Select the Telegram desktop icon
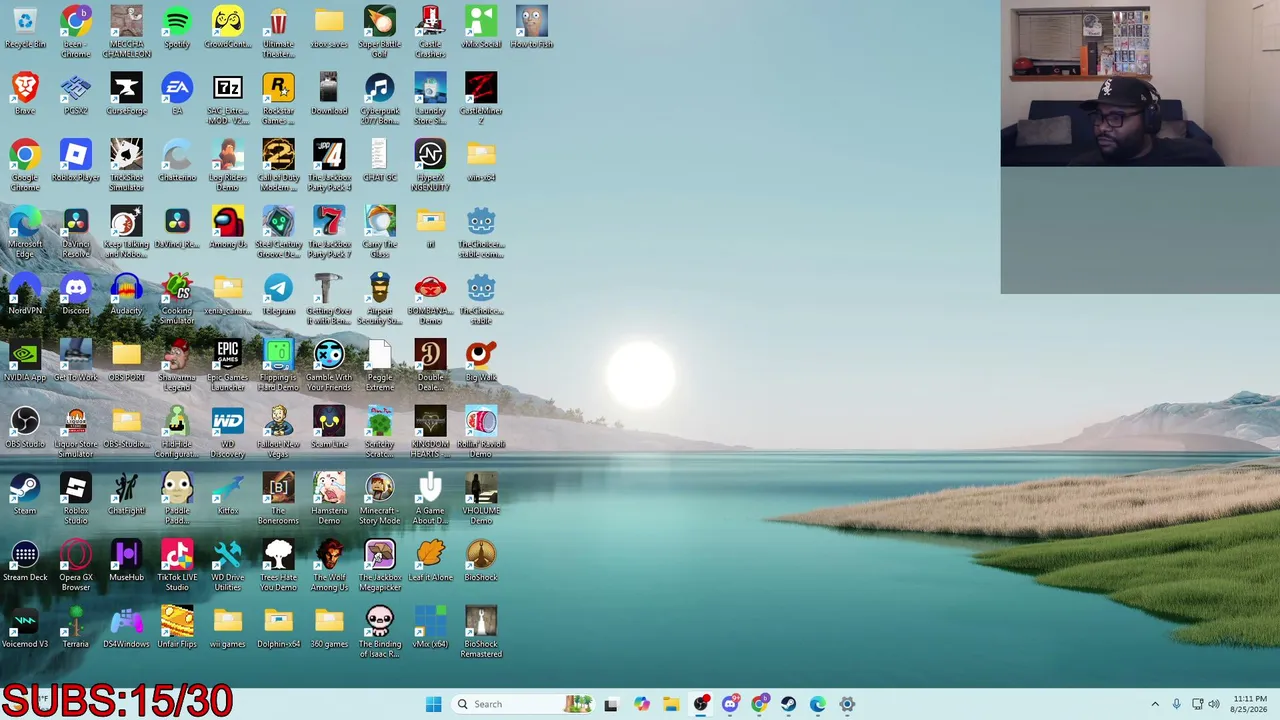 278,294
